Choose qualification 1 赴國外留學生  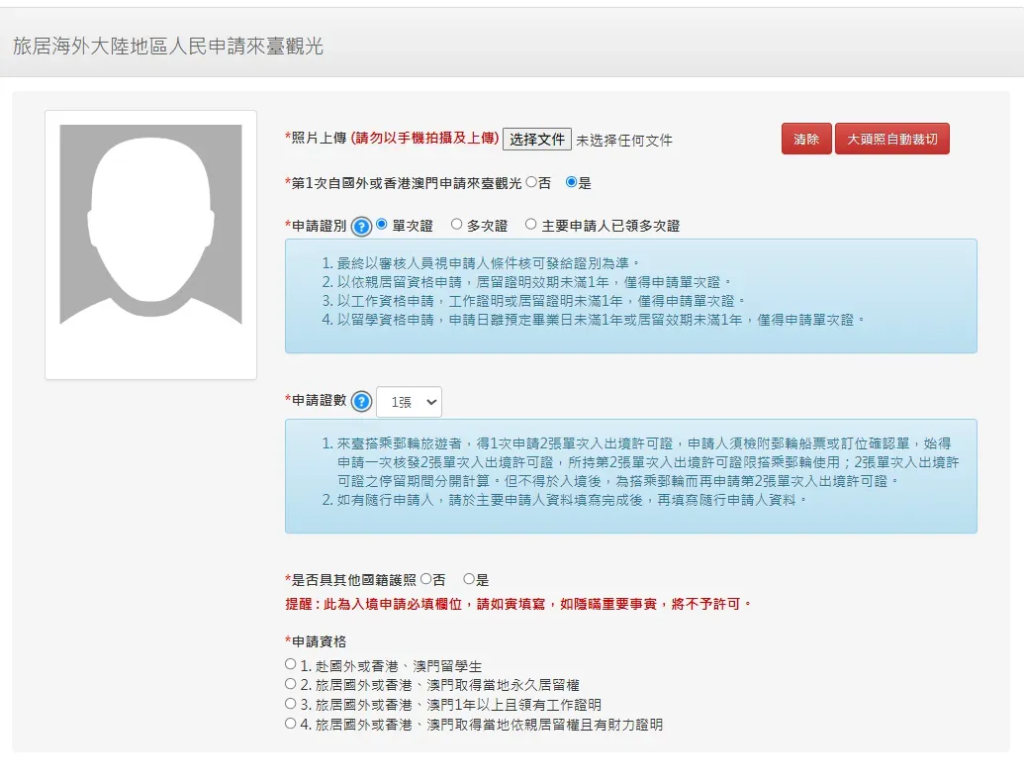pyautogui.click(x=291, y=665)
